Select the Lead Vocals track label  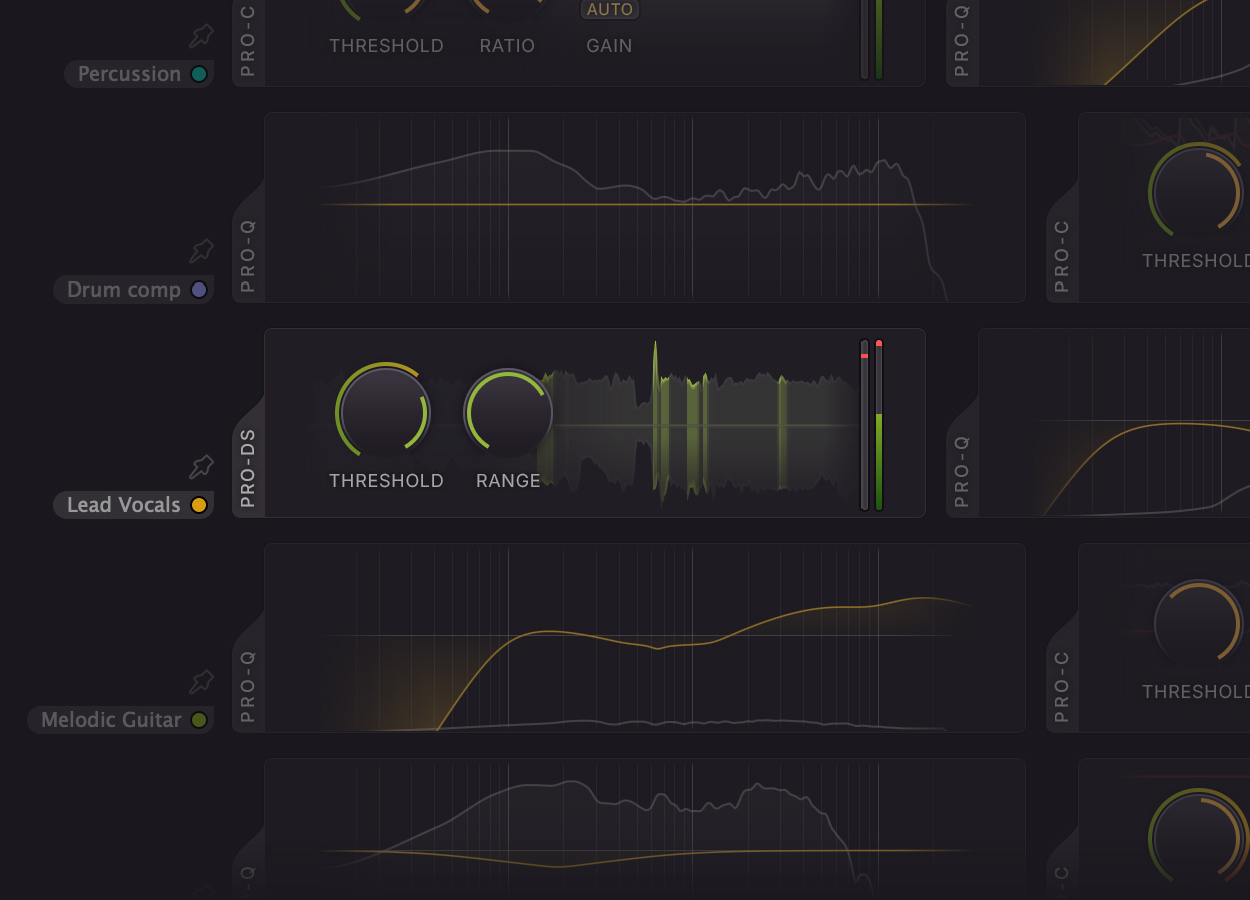[x=123, y=505]
